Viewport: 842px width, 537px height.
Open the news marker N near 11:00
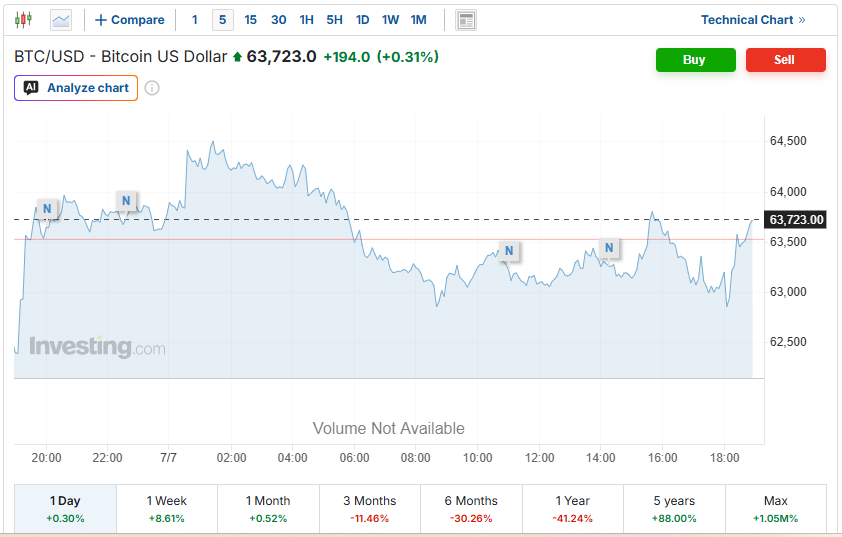click(509, 251)
